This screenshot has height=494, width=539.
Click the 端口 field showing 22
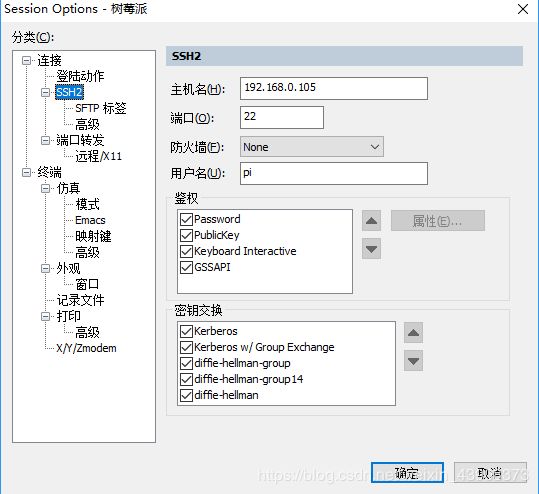pyautogui.click(x=282, y=118)
